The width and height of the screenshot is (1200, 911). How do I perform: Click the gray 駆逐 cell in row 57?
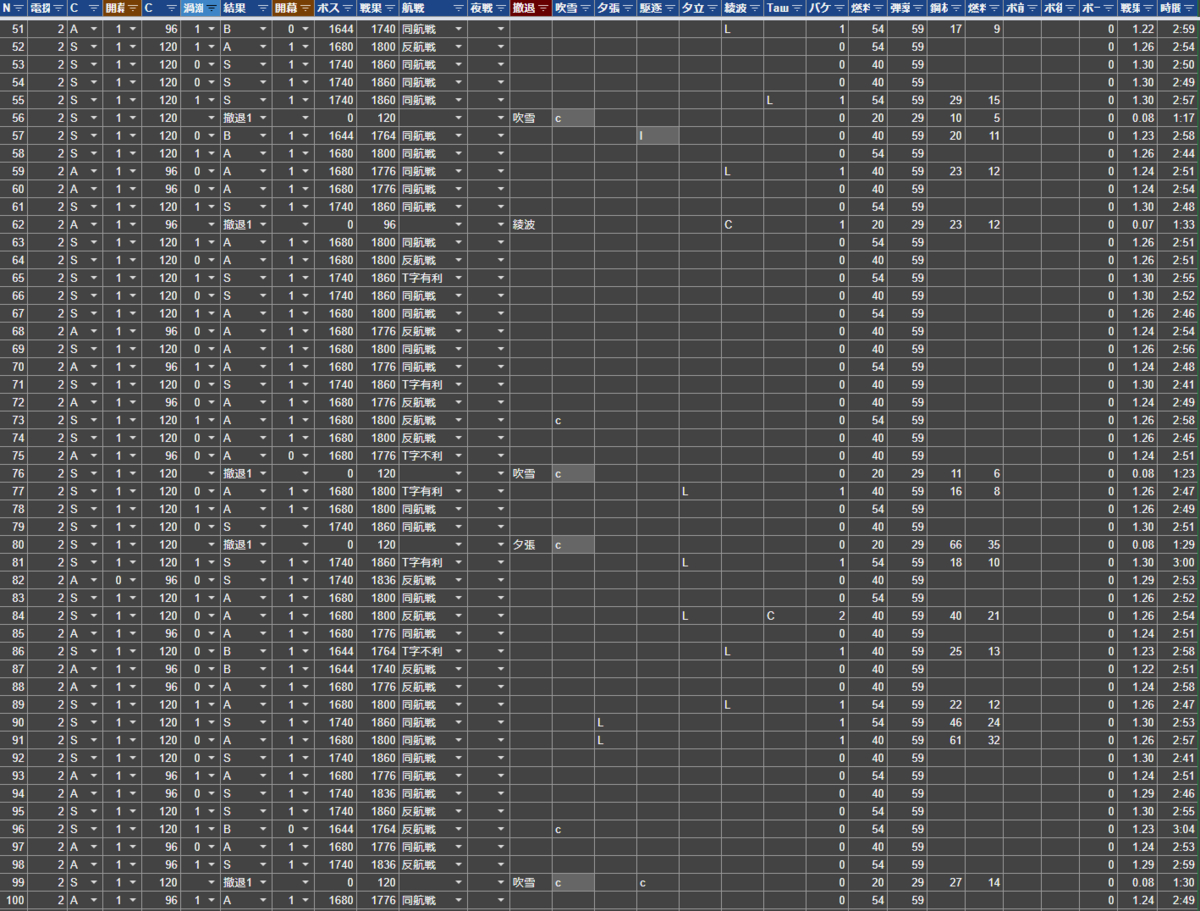pos(658,136)
